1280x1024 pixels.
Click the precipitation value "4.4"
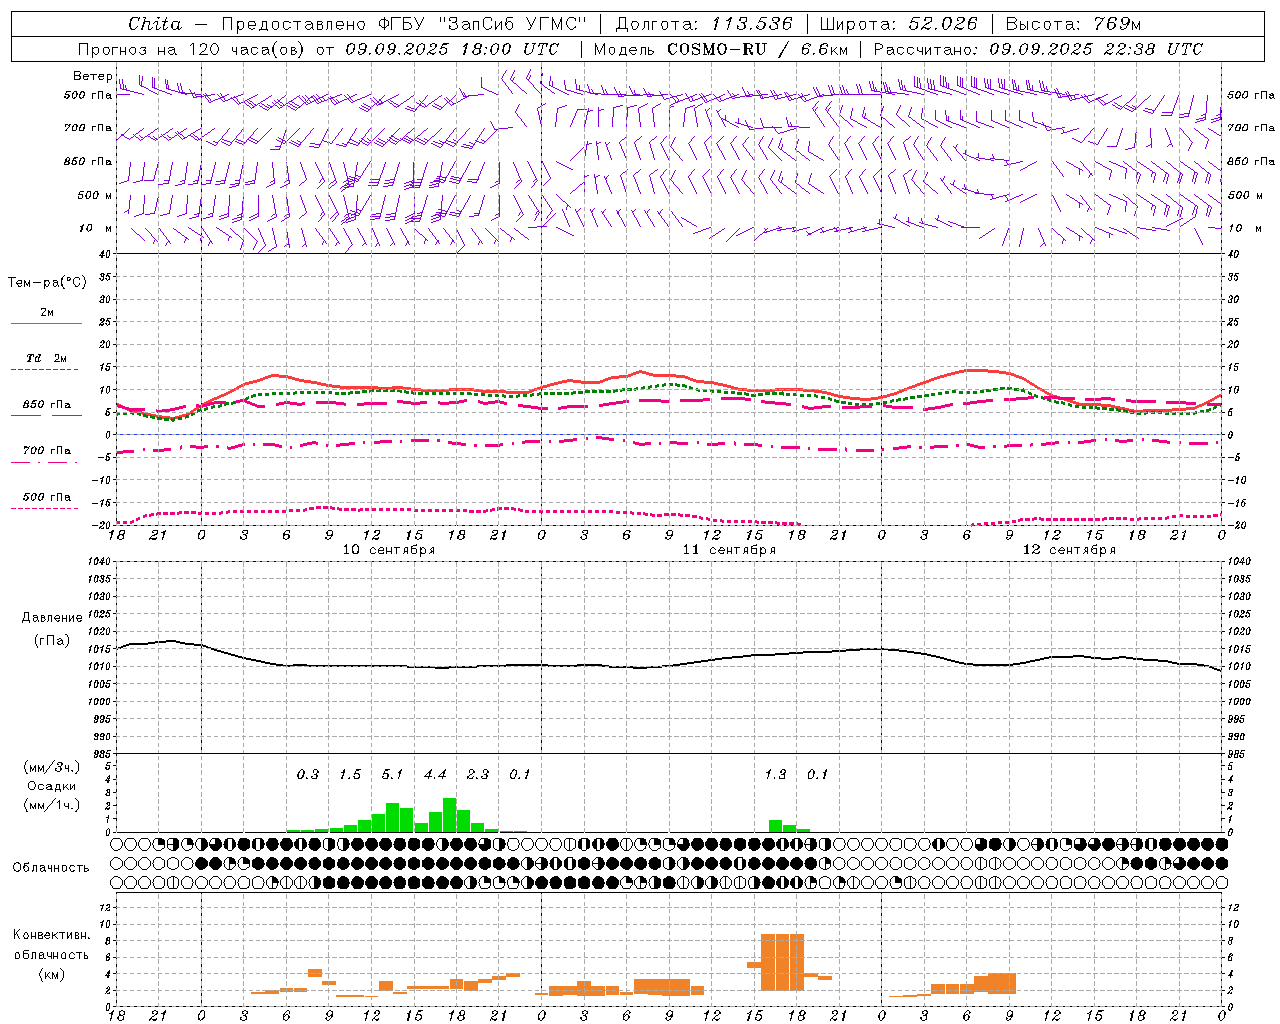[435, 774]
